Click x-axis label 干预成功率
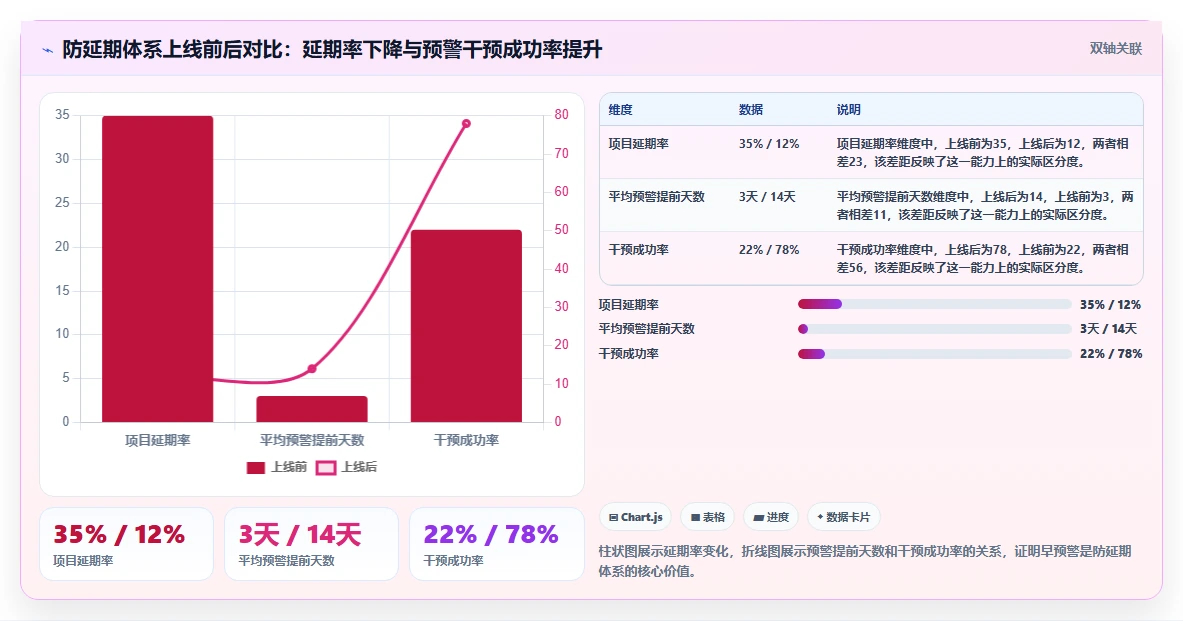 [466, 440]
